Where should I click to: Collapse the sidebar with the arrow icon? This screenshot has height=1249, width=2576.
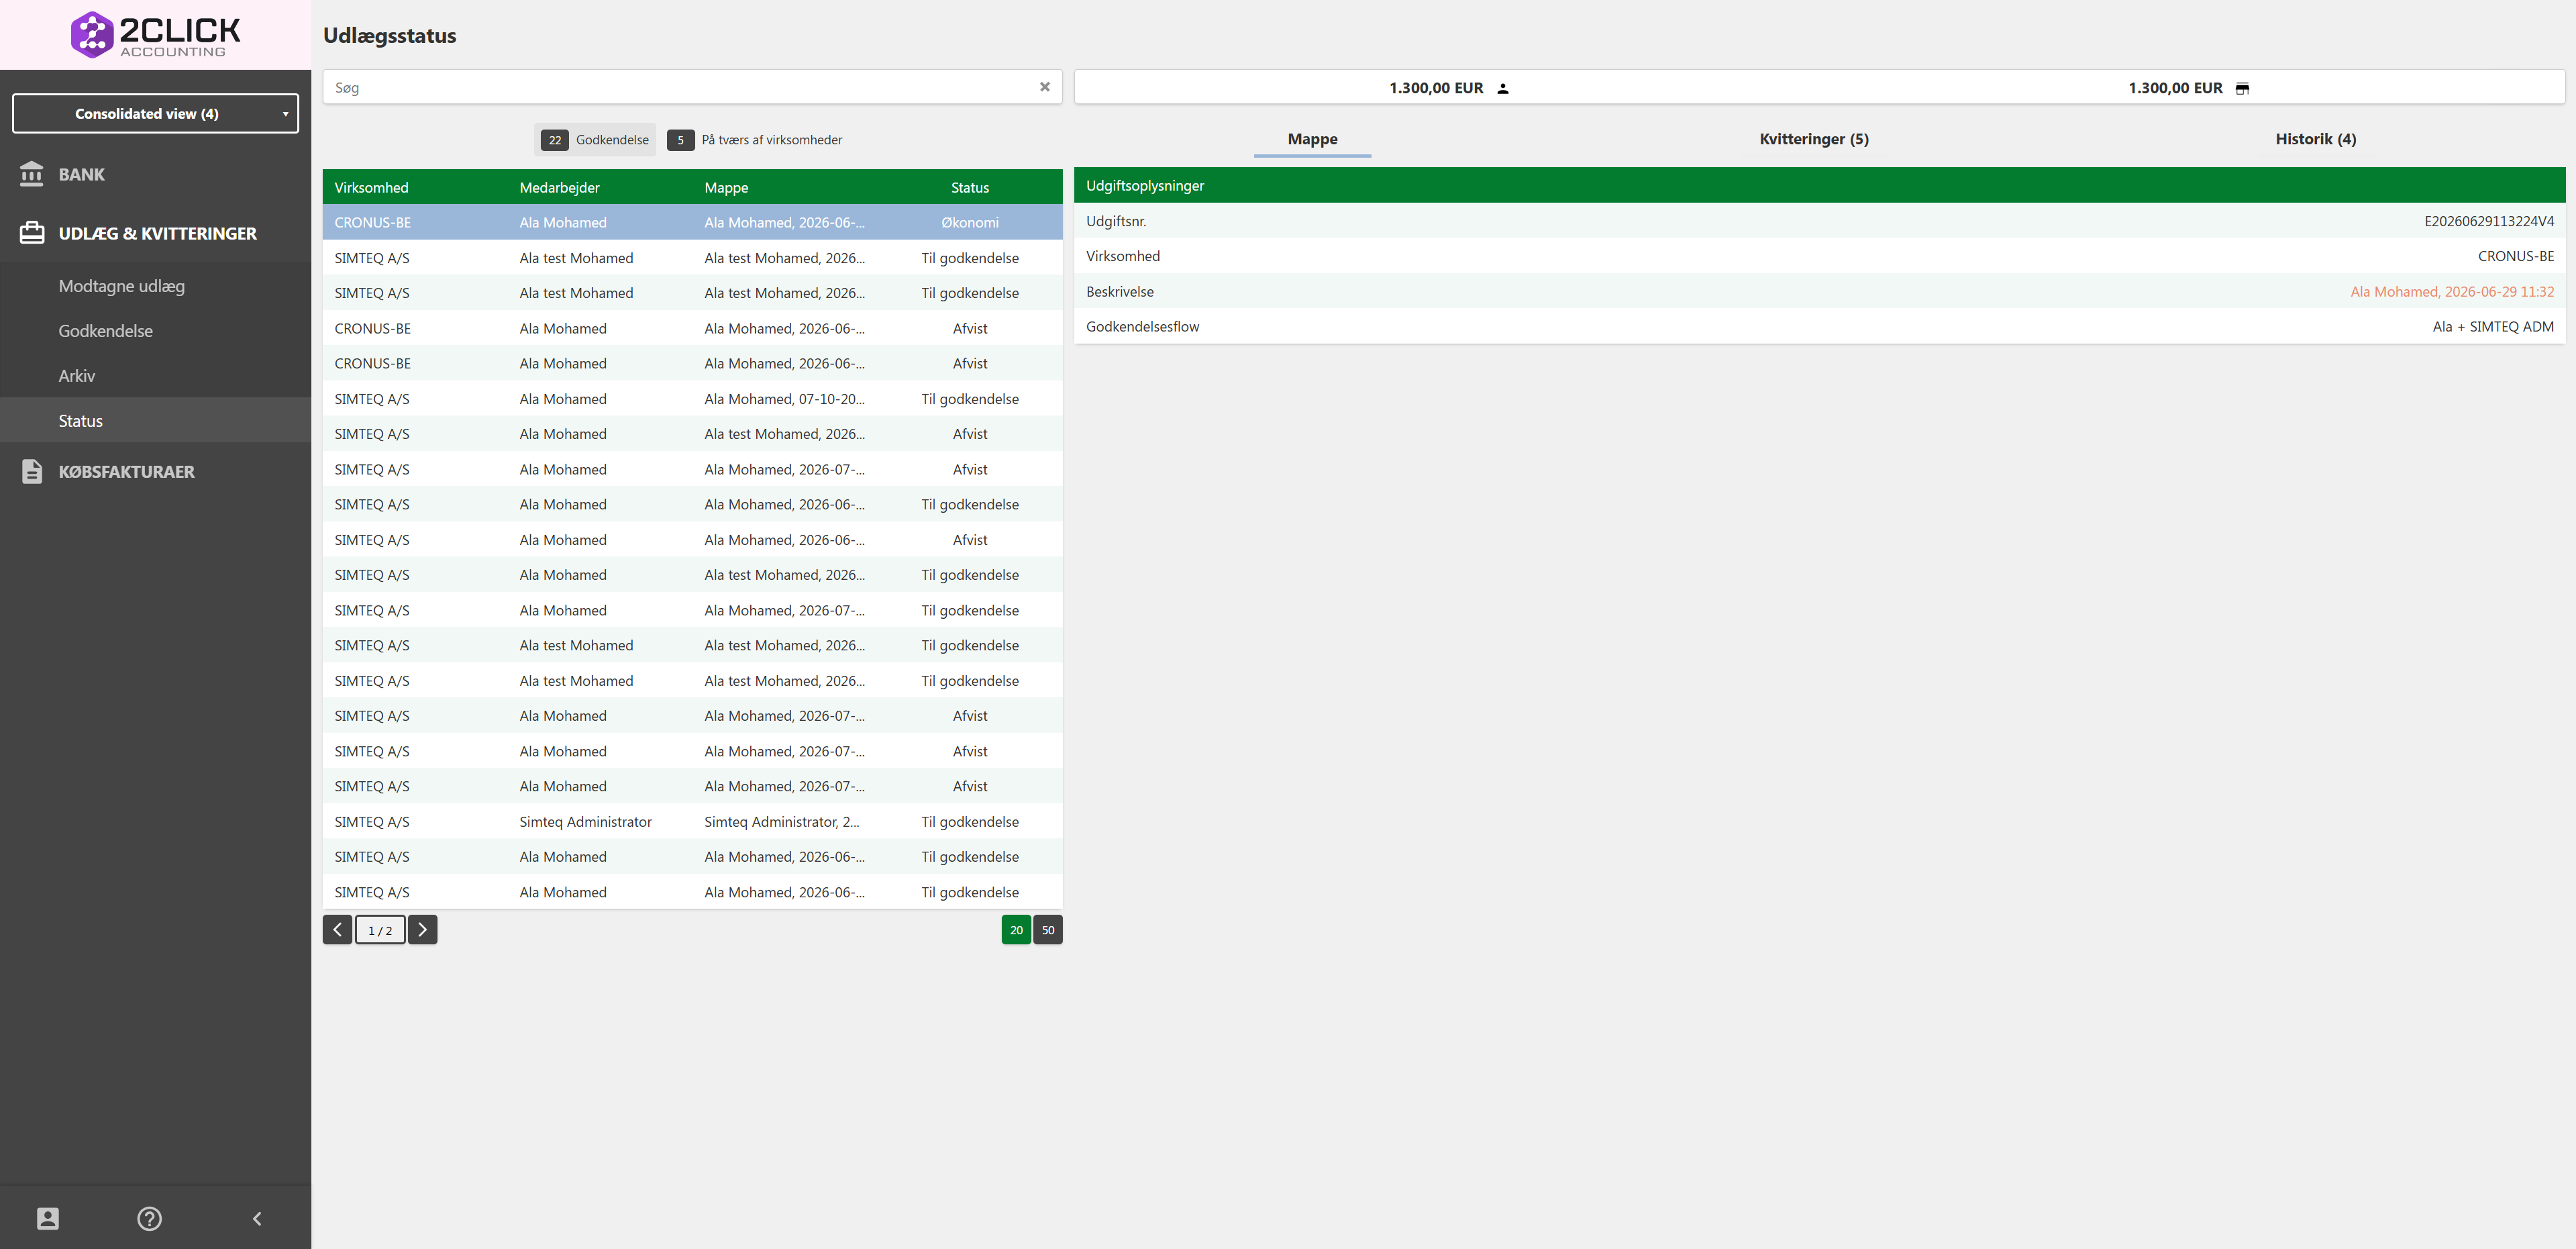tap(257, 1218)
